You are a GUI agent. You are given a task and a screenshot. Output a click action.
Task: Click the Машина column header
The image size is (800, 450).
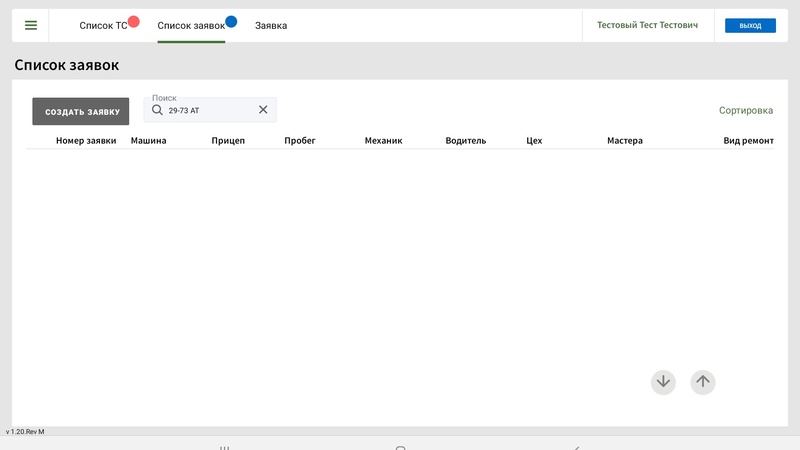148,141
